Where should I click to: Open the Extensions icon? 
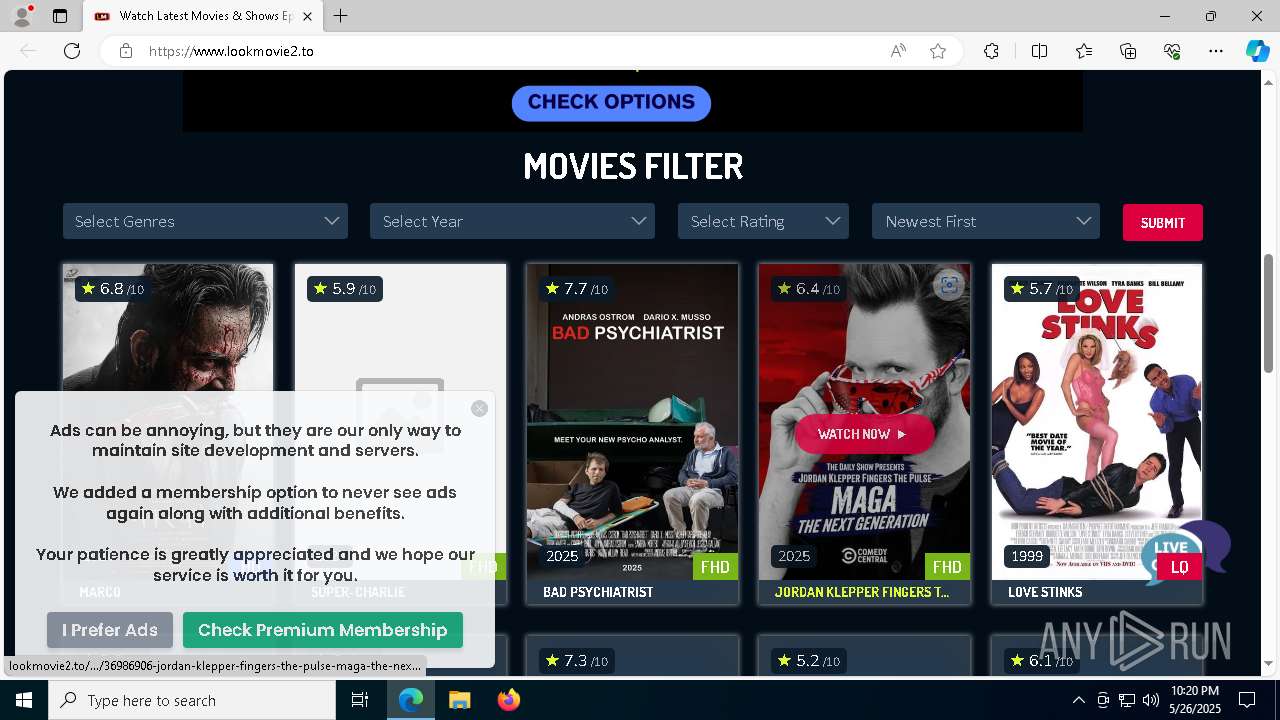(x=991, y=51)
